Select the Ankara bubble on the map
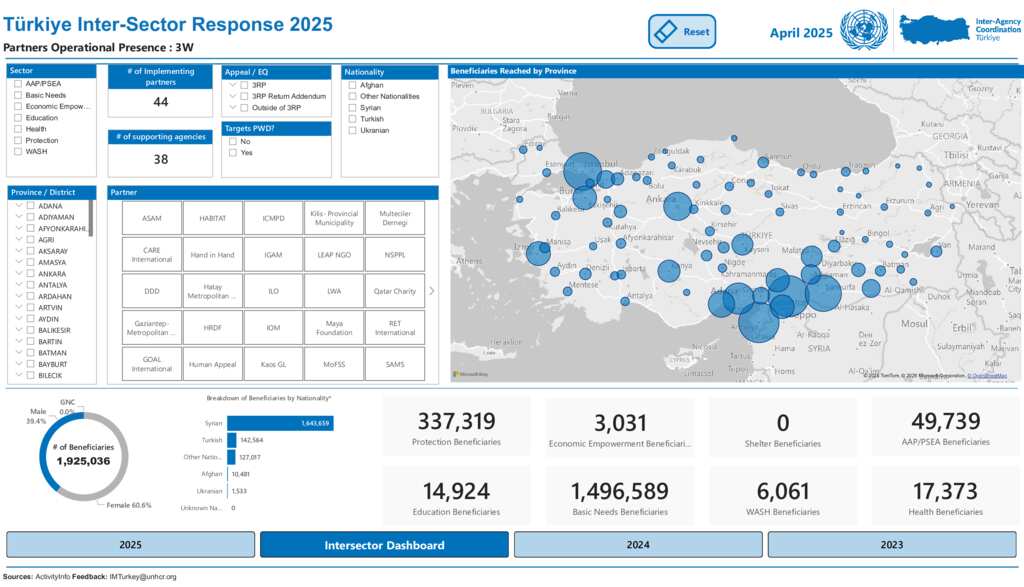This screenshot has height=587, width=1024. [x=677, y=206]
